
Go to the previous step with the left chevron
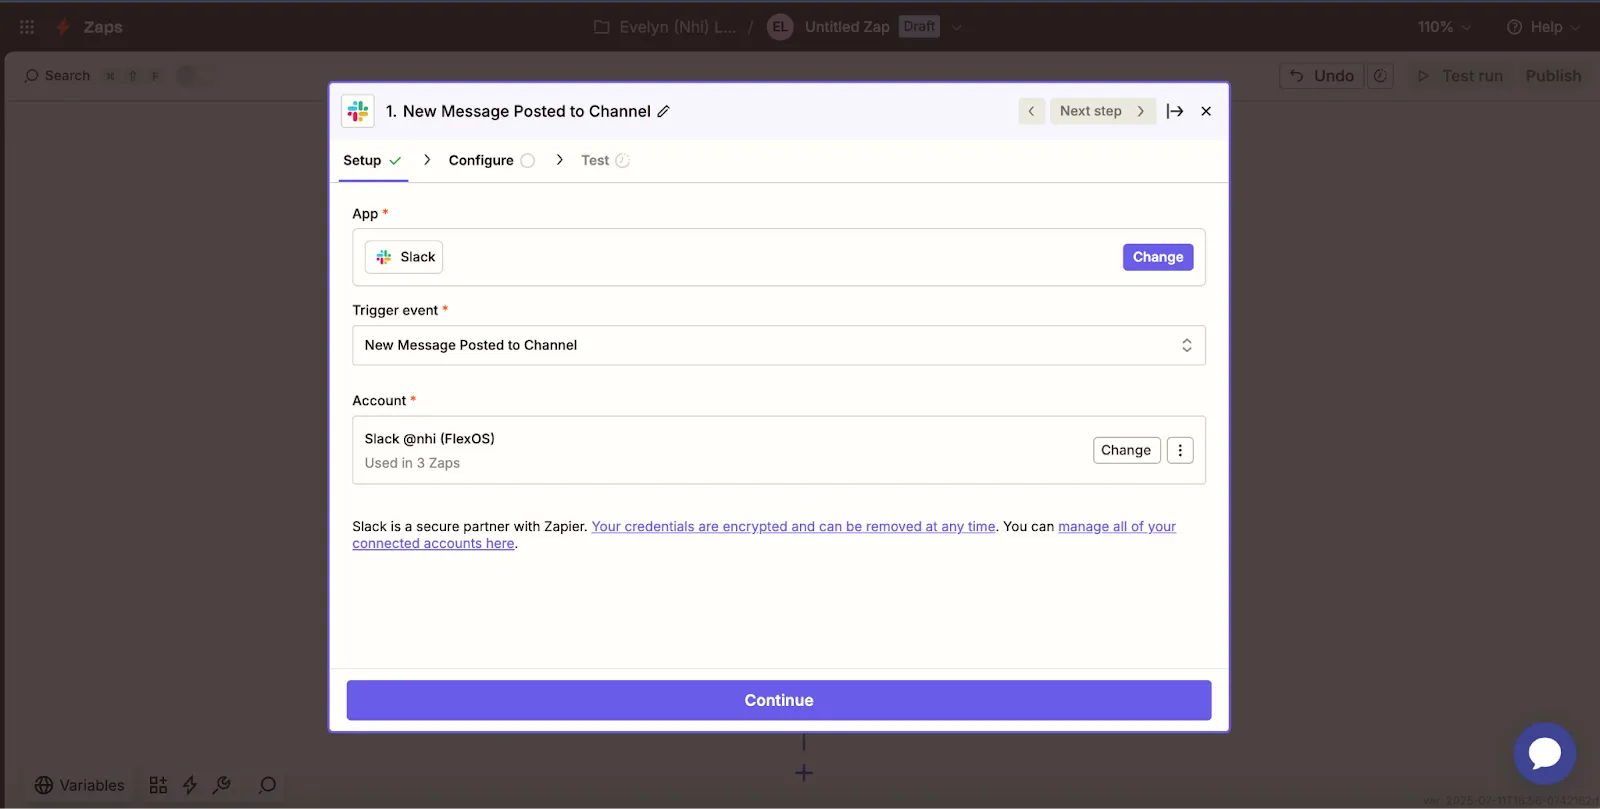click(1031, 111)
